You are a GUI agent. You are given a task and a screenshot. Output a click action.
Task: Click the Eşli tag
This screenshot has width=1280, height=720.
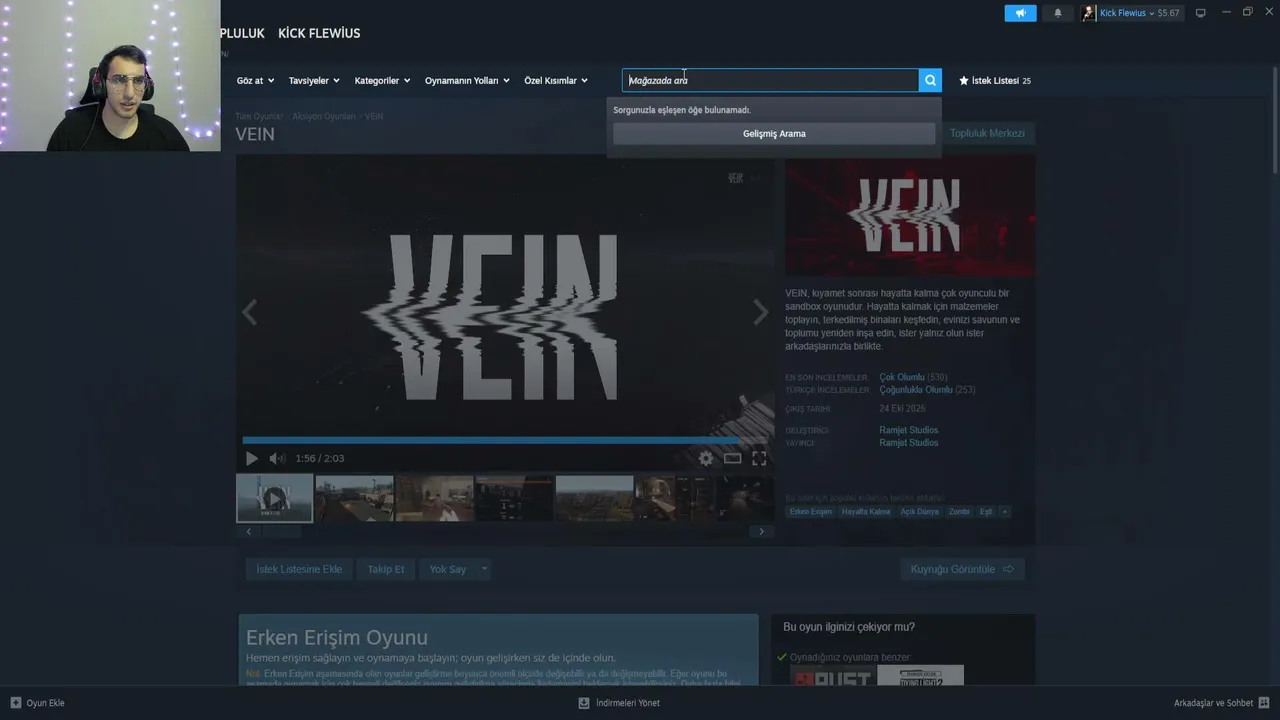tap(986, 511)
